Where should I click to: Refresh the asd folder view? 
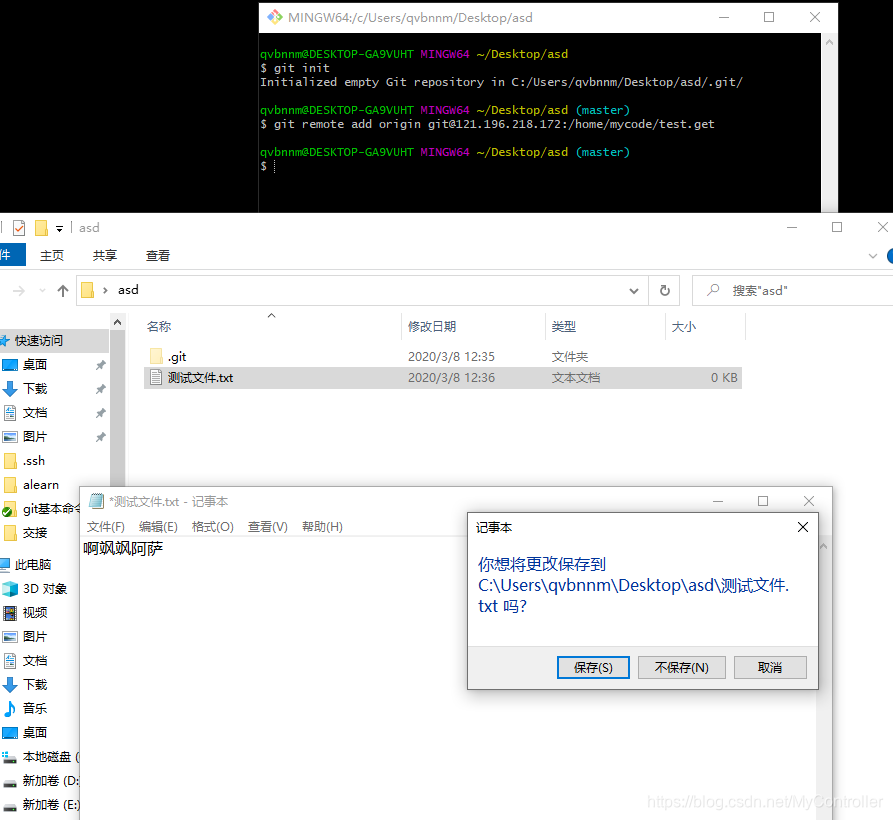[665, 291]
